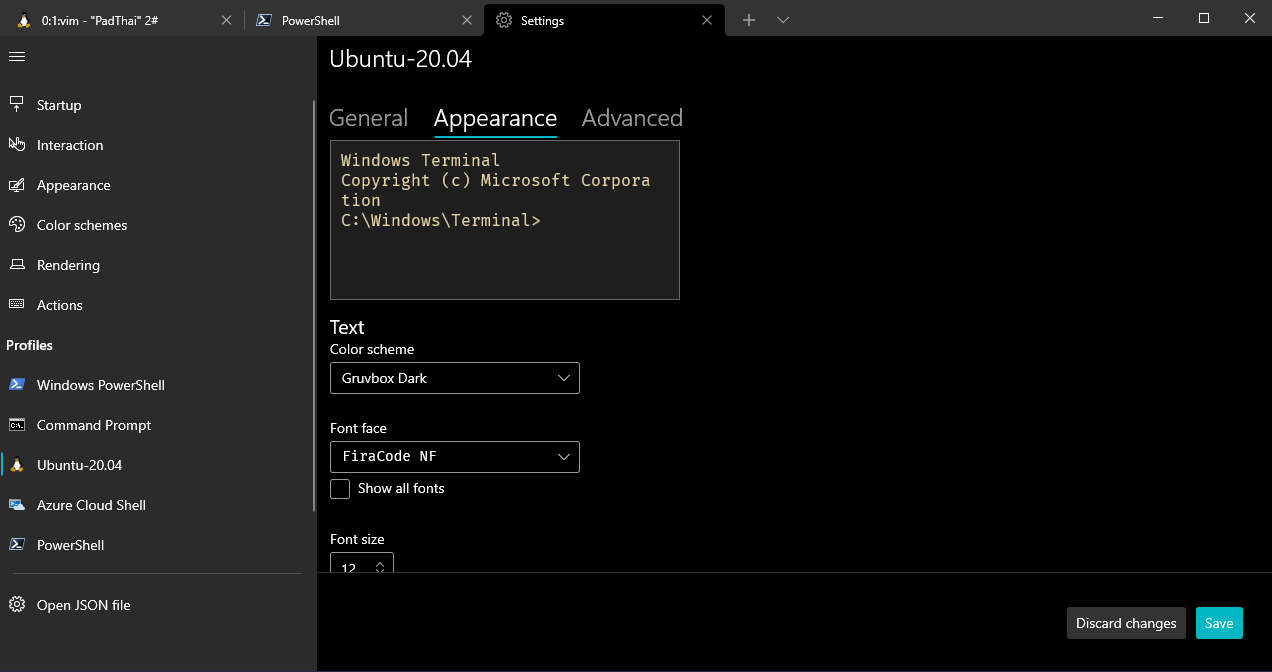Click the Rendering monitor icon
The image size is (1272, 672).
[17, 265]
